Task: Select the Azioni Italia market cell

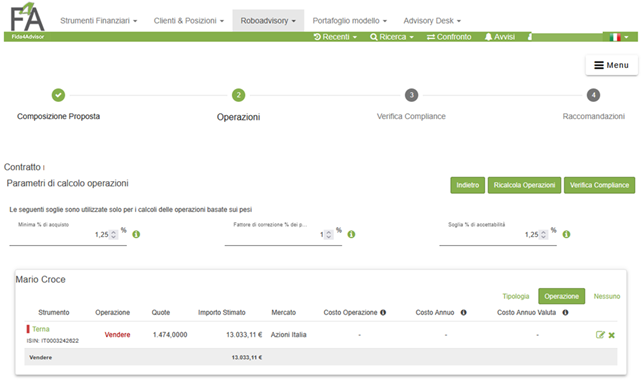Action: (288, 335)
